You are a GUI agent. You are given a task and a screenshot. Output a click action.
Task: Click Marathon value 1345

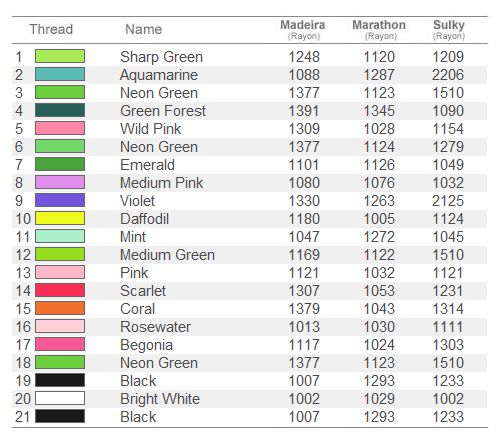pos(379,111)
